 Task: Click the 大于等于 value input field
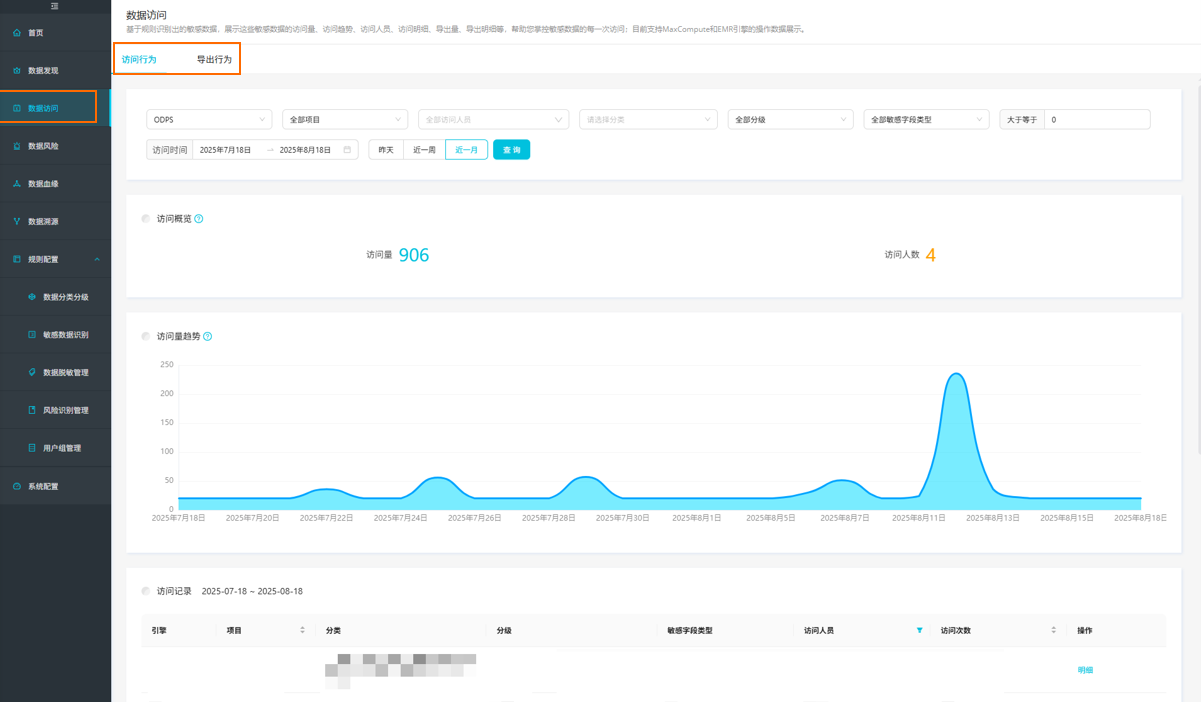coord(1097,120)
